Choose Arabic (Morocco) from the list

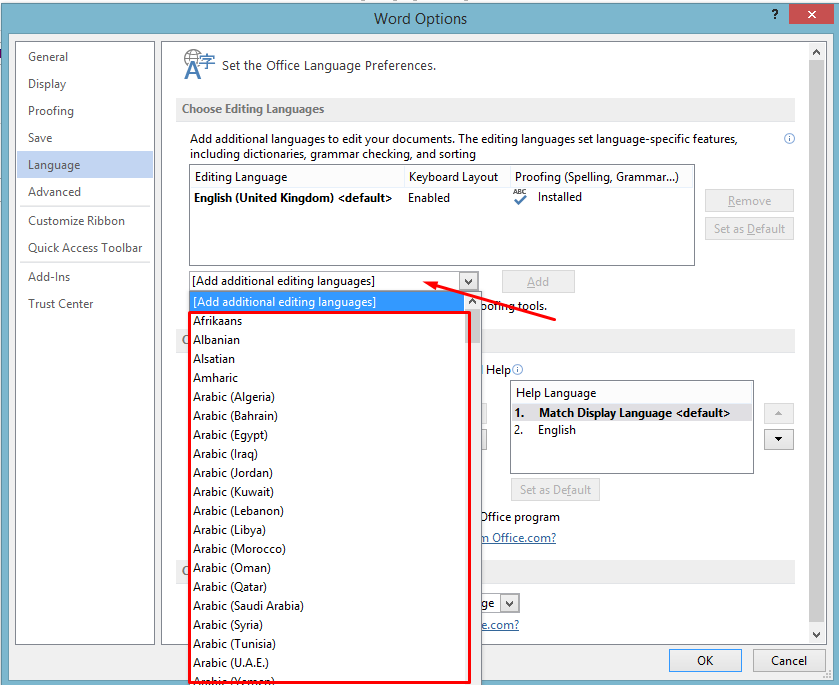327,549
